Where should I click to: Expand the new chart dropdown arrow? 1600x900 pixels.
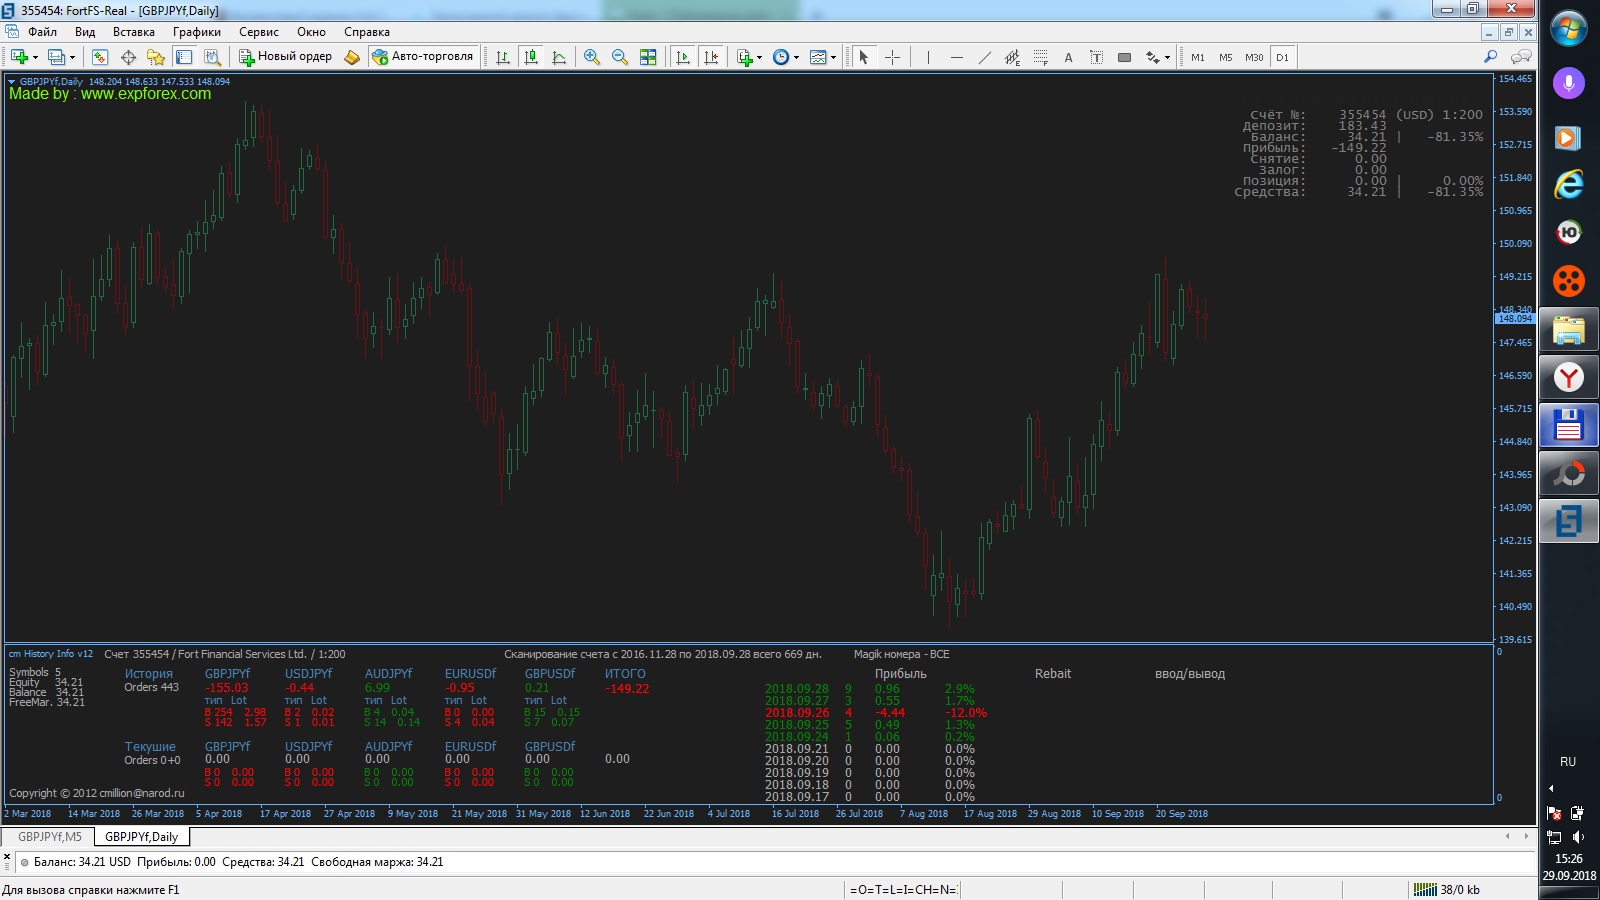pos(35,57)
